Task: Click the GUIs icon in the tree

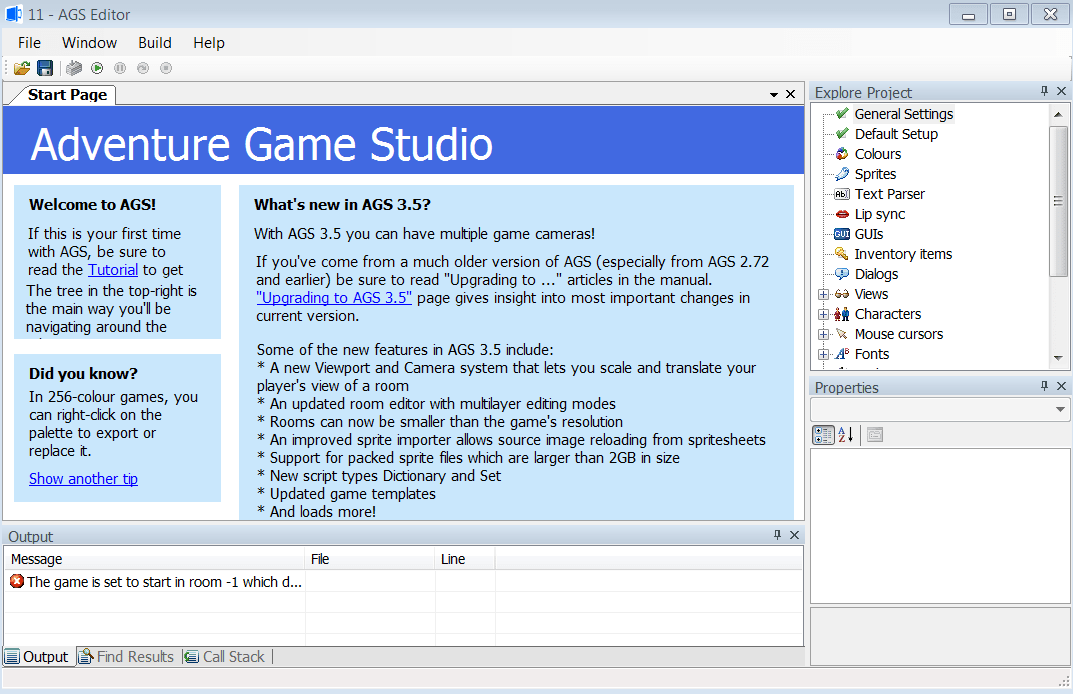Action: pyautogui.click(x=842, y=234)
